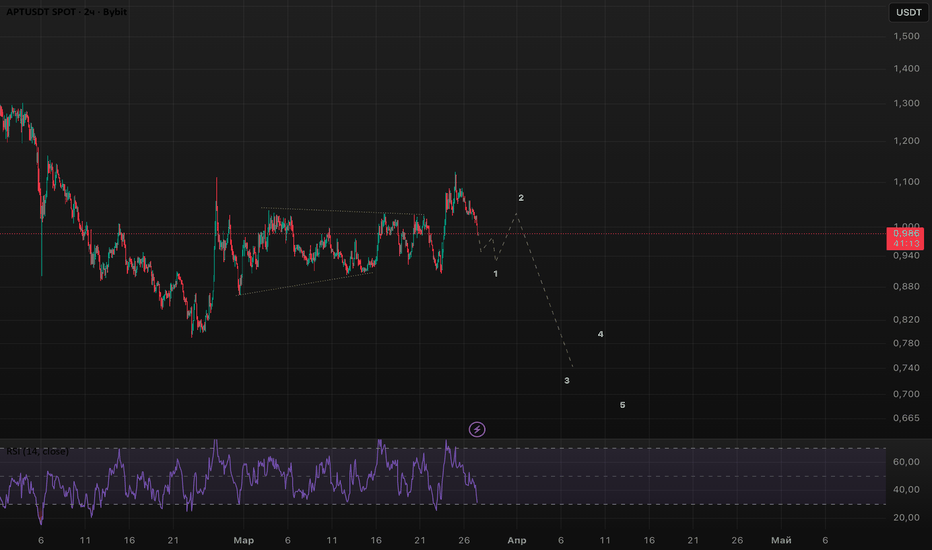This screenshot has height=550, width=932.
Task: Click the Май month label on time axis
Action: (x=781, y=540)
